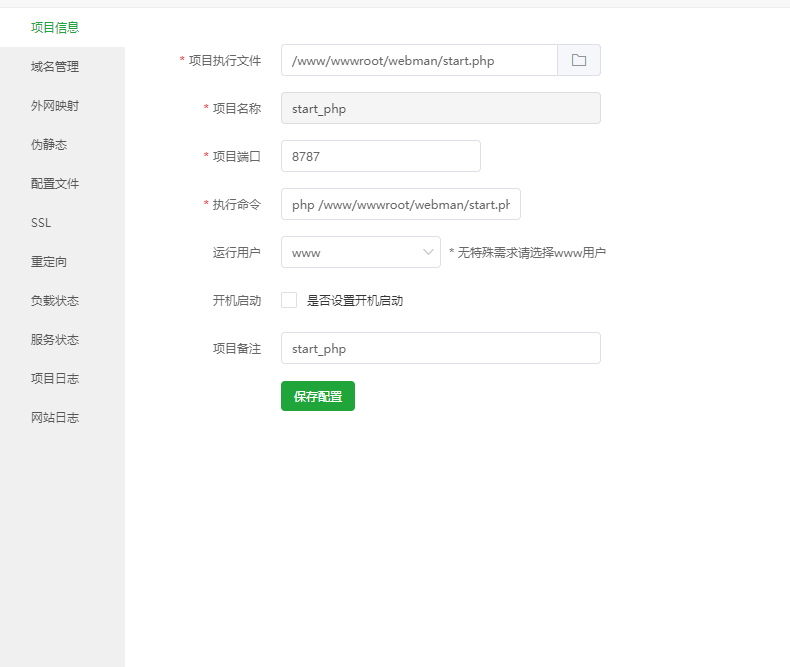The height and width of the screenshot is (667, 790).
Task: Open the 运行用户 dropdown
Action: (x=360, y=252)
